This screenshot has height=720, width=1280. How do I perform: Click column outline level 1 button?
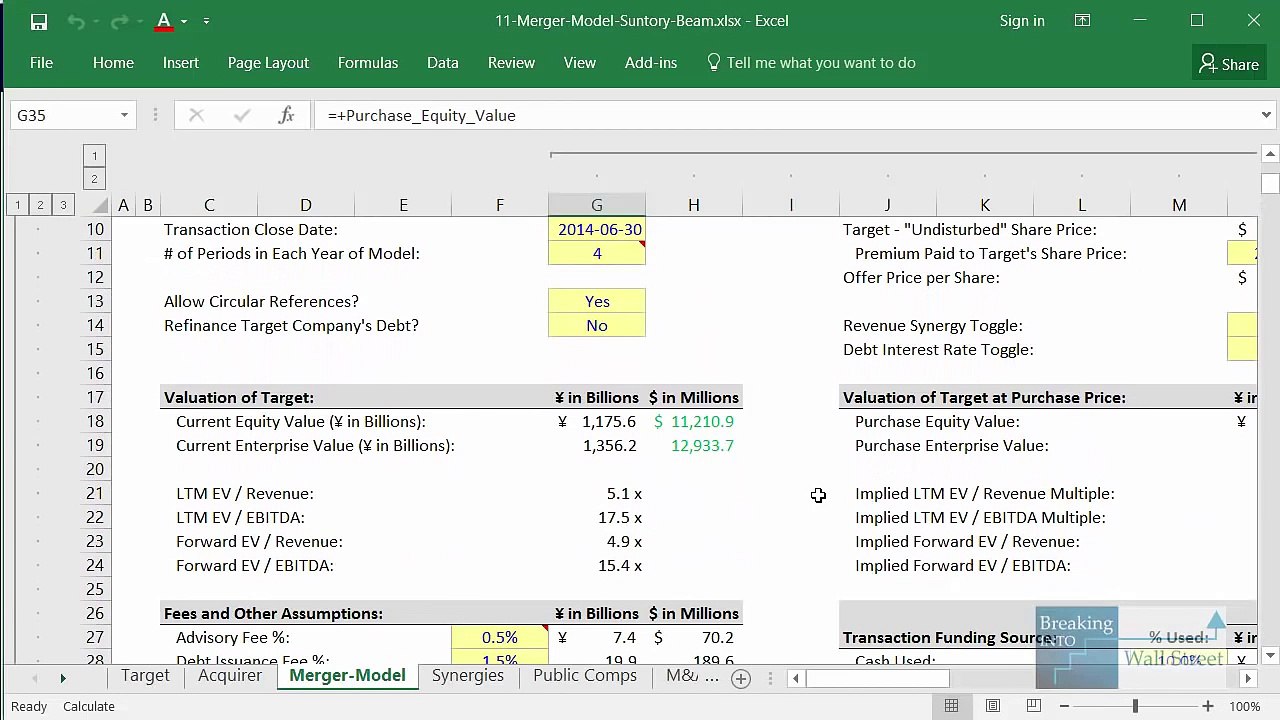coord(94,155)
